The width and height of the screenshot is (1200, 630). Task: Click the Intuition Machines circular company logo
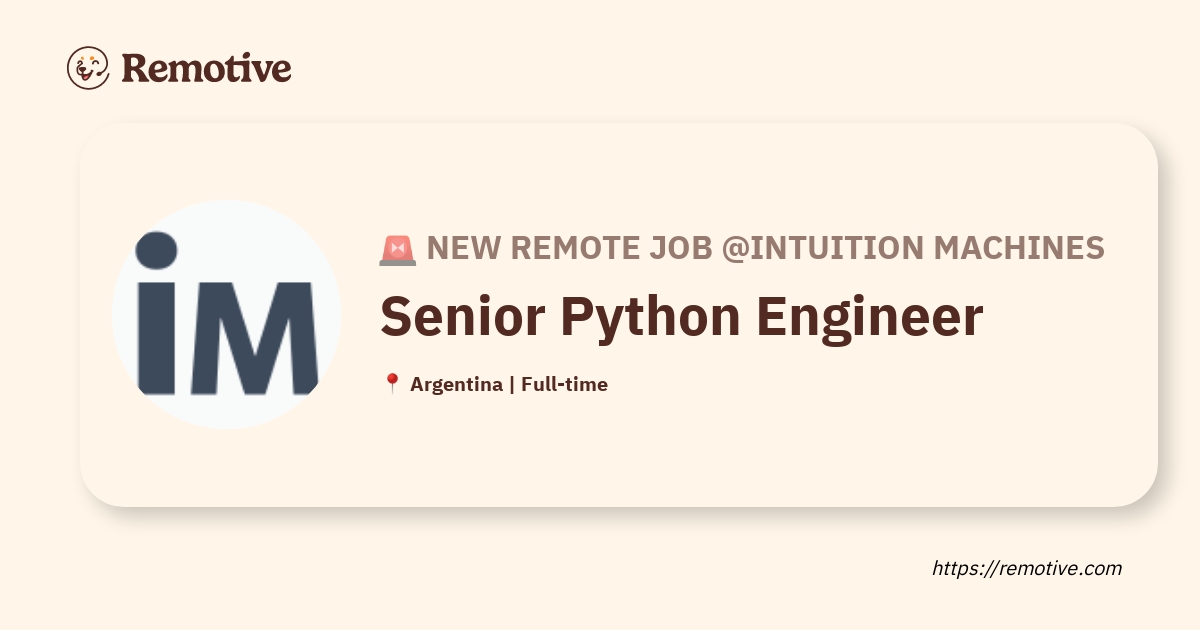(x=226, y=314)
